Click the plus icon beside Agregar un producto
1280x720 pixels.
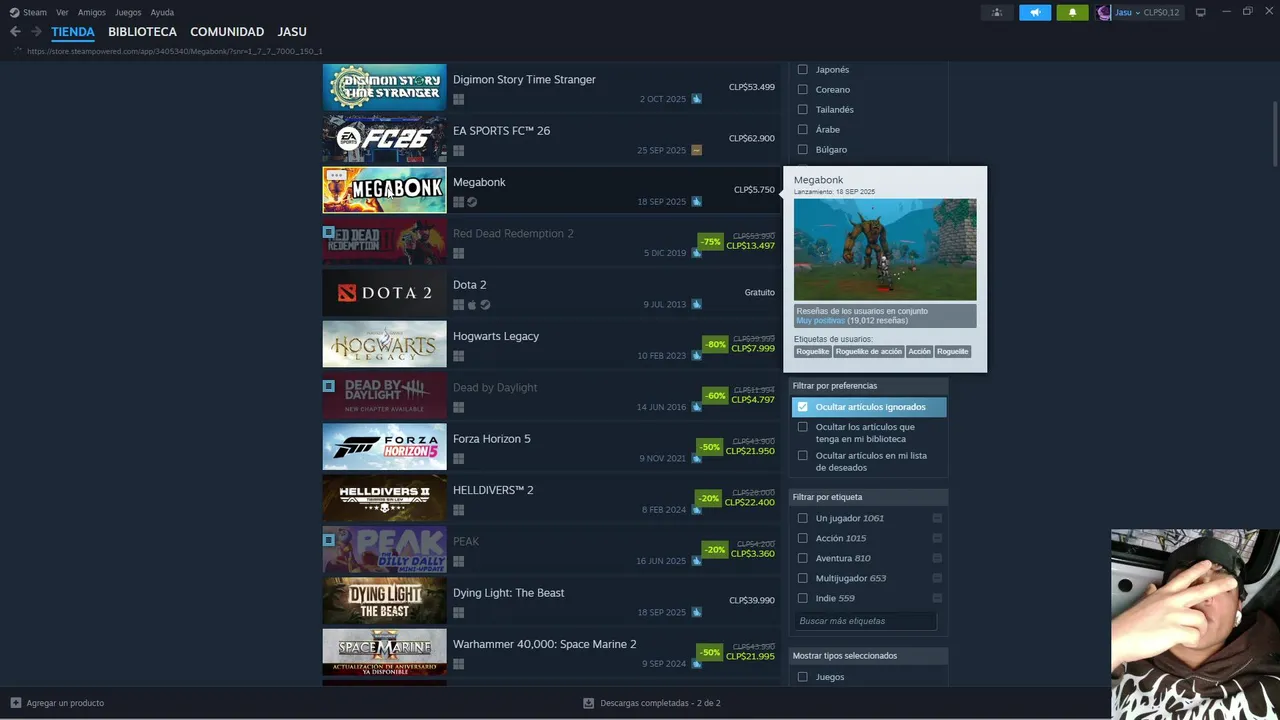coord(15,703)
